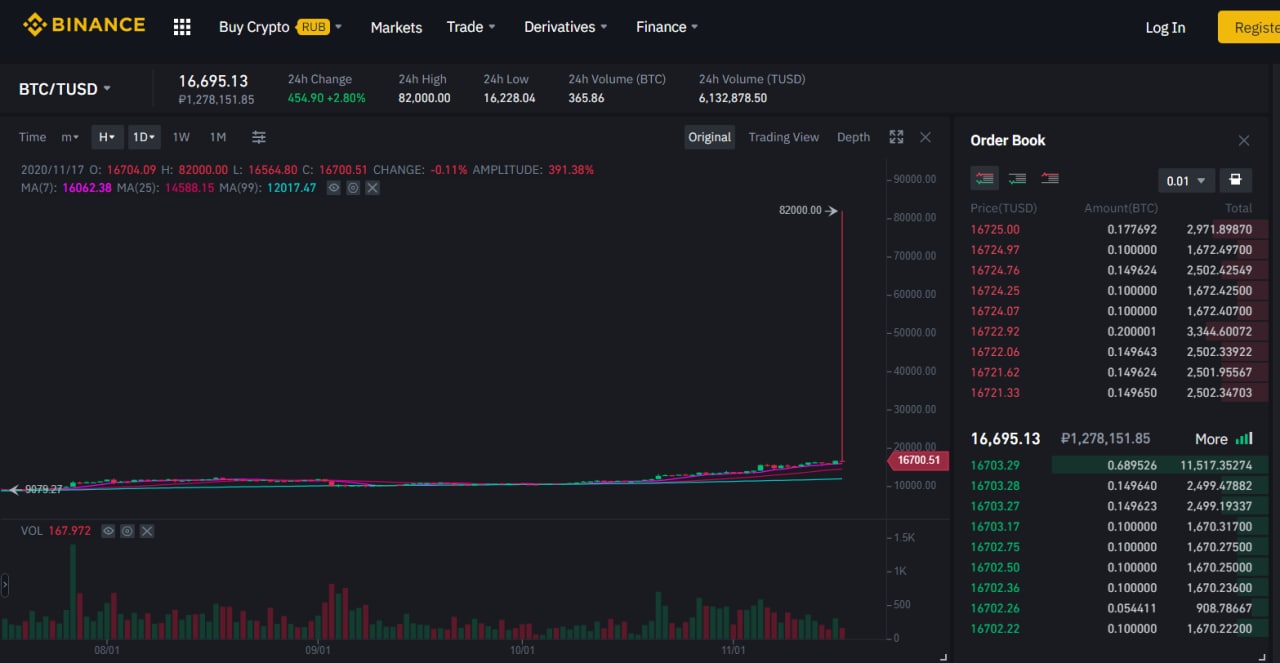Click the resize handle at volume chart corner
Viewport: 1280px width, 663px height.
(x=943, y=657)
